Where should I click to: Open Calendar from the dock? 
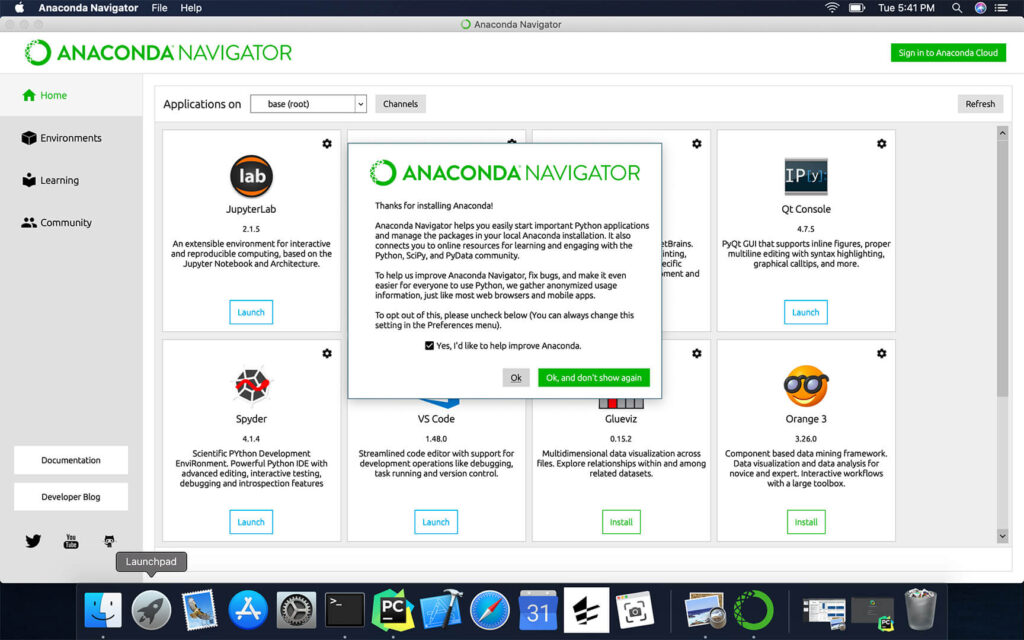coord(538,610)
